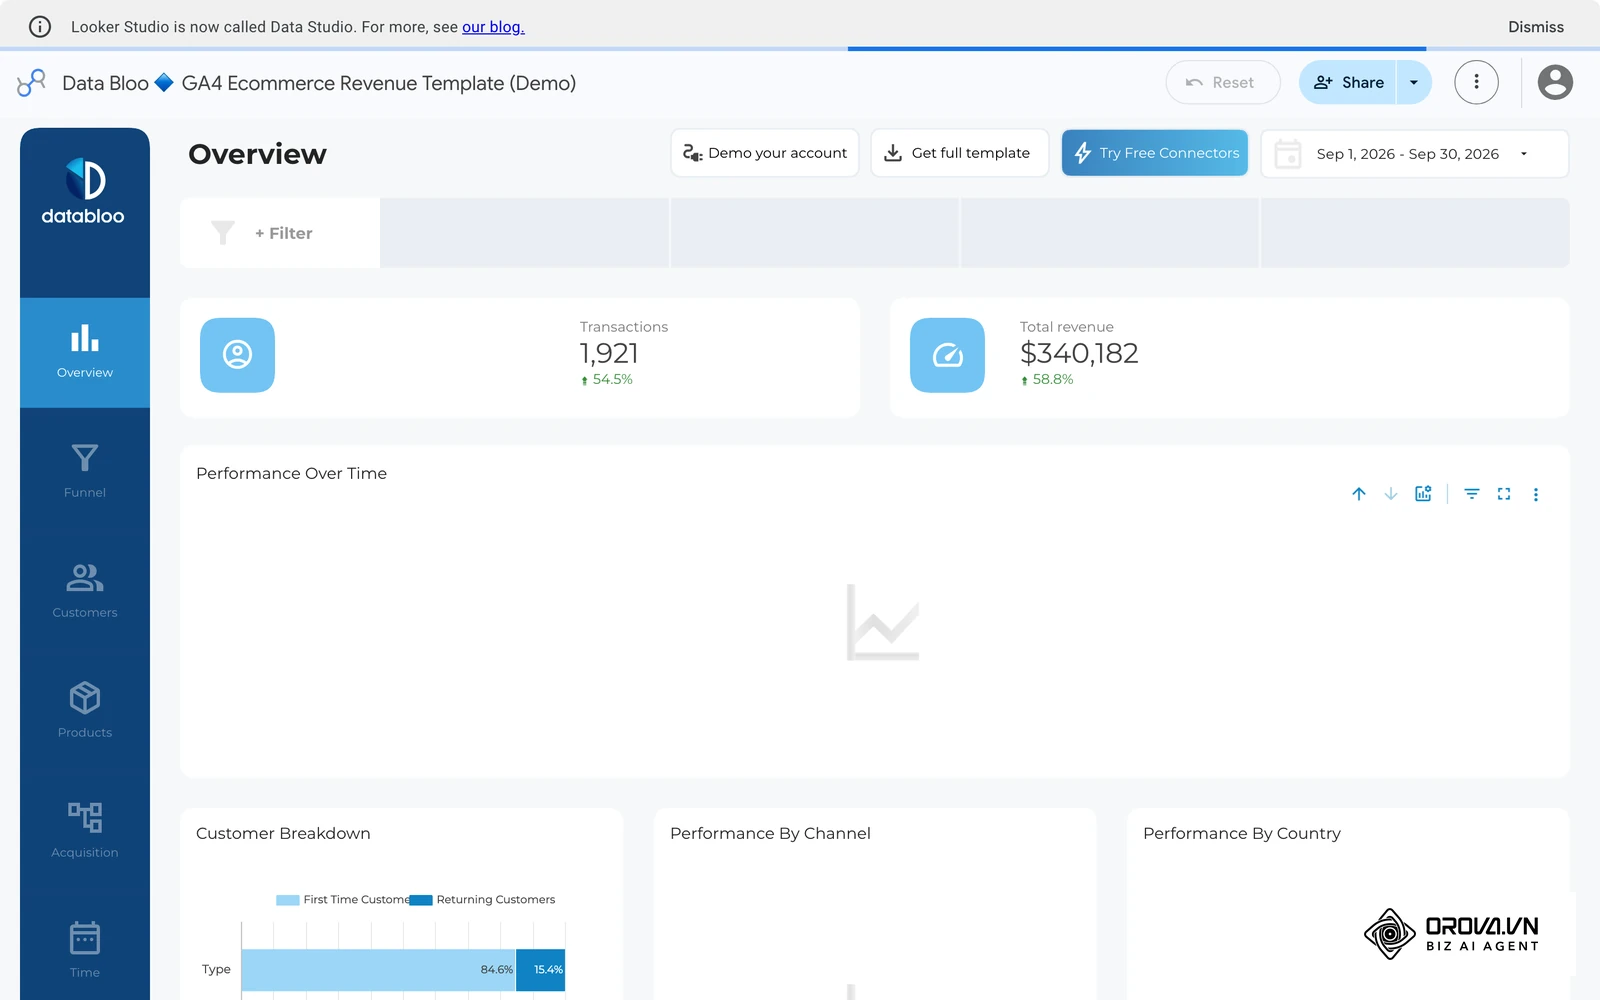Expand the Share dropdown arrow
1600x1000 pixels.
pyautogui.click(x=1414, y=82)
